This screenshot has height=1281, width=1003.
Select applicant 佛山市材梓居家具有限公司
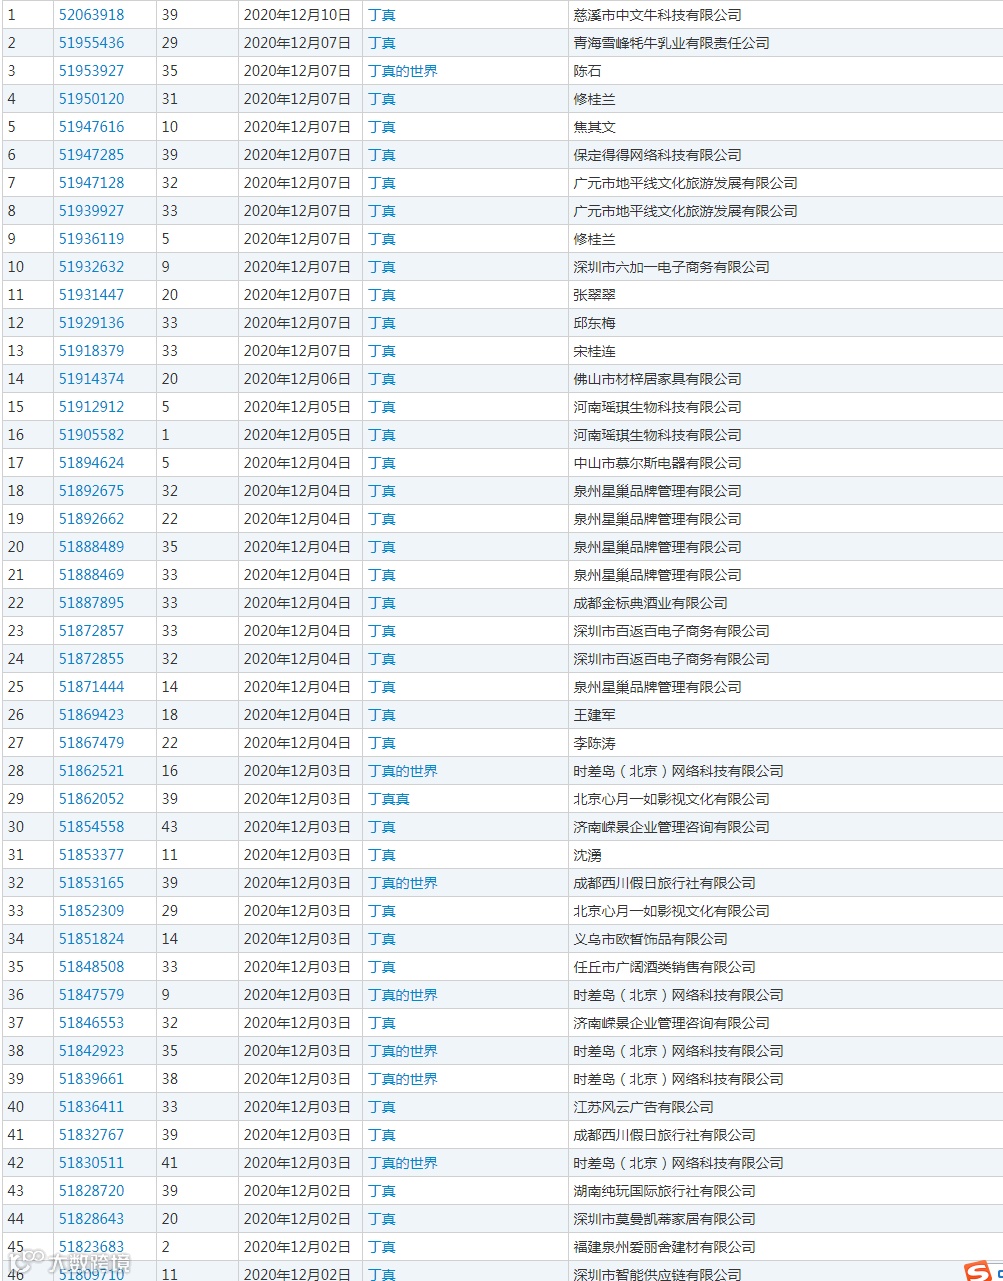[x=658, y=379]
